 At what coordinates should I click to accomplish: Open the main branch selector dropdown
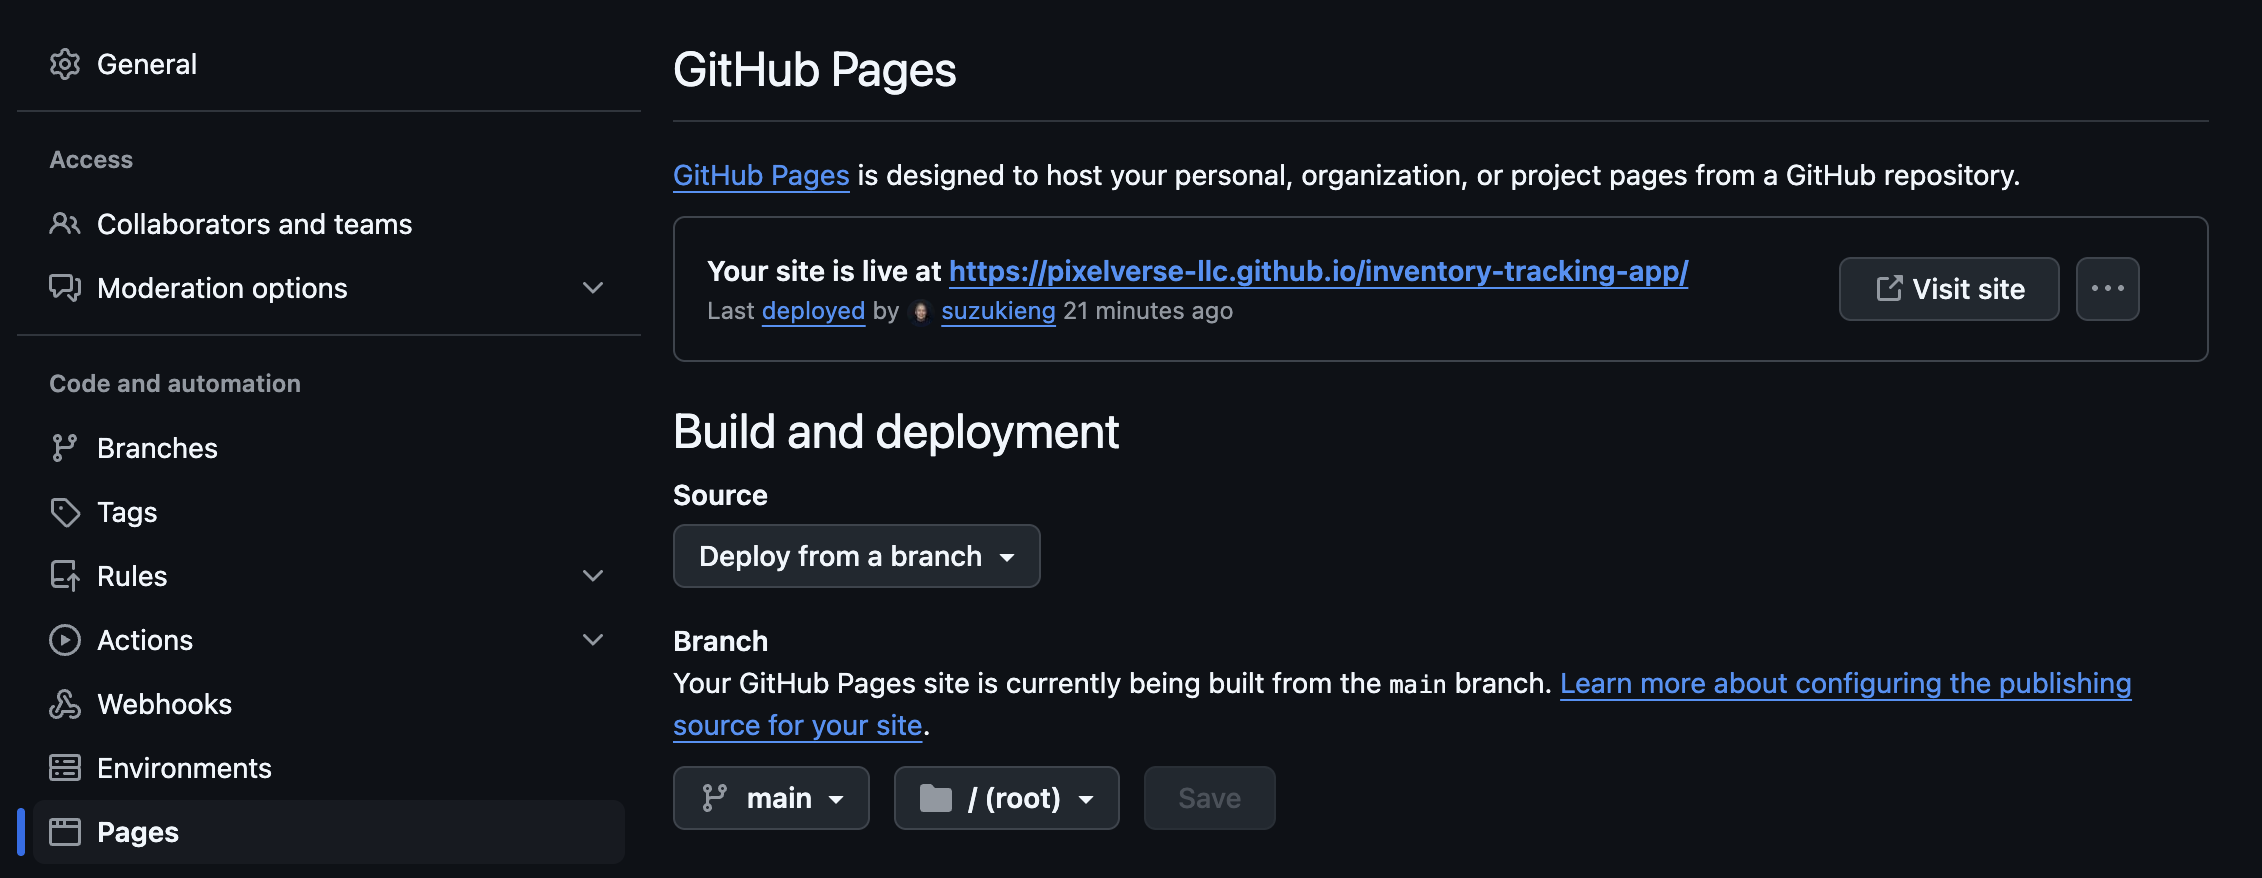(x=771, y=798)
